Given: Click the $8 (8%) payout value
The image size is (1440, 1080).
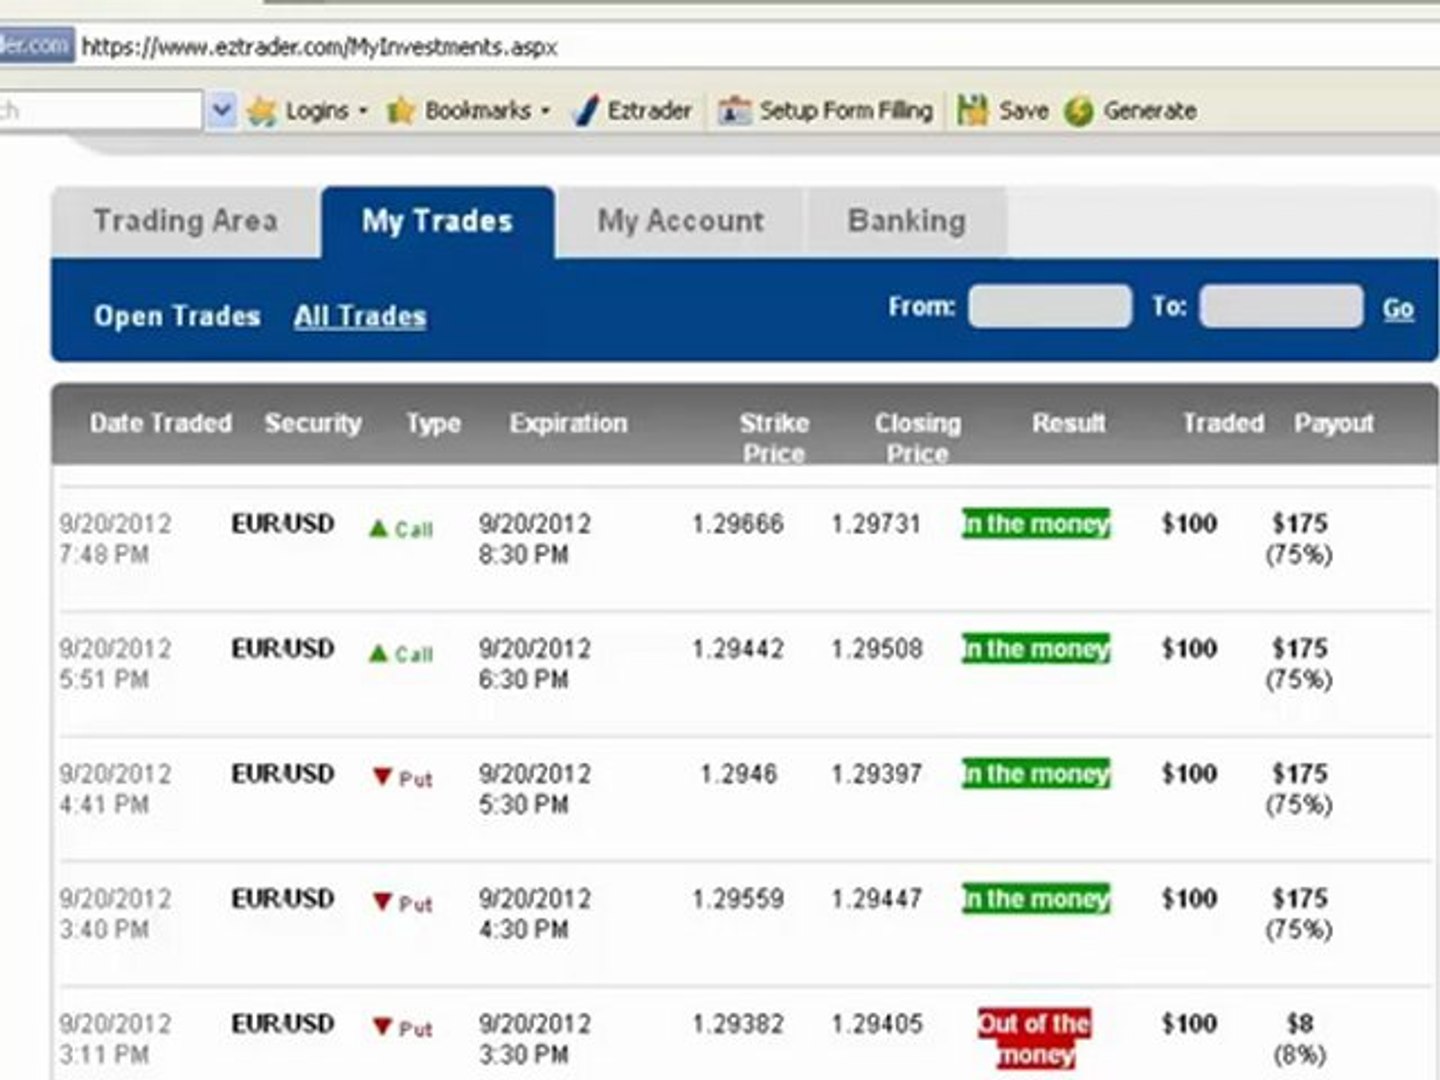Looking at the screenshot, I should point(1300,1039).
